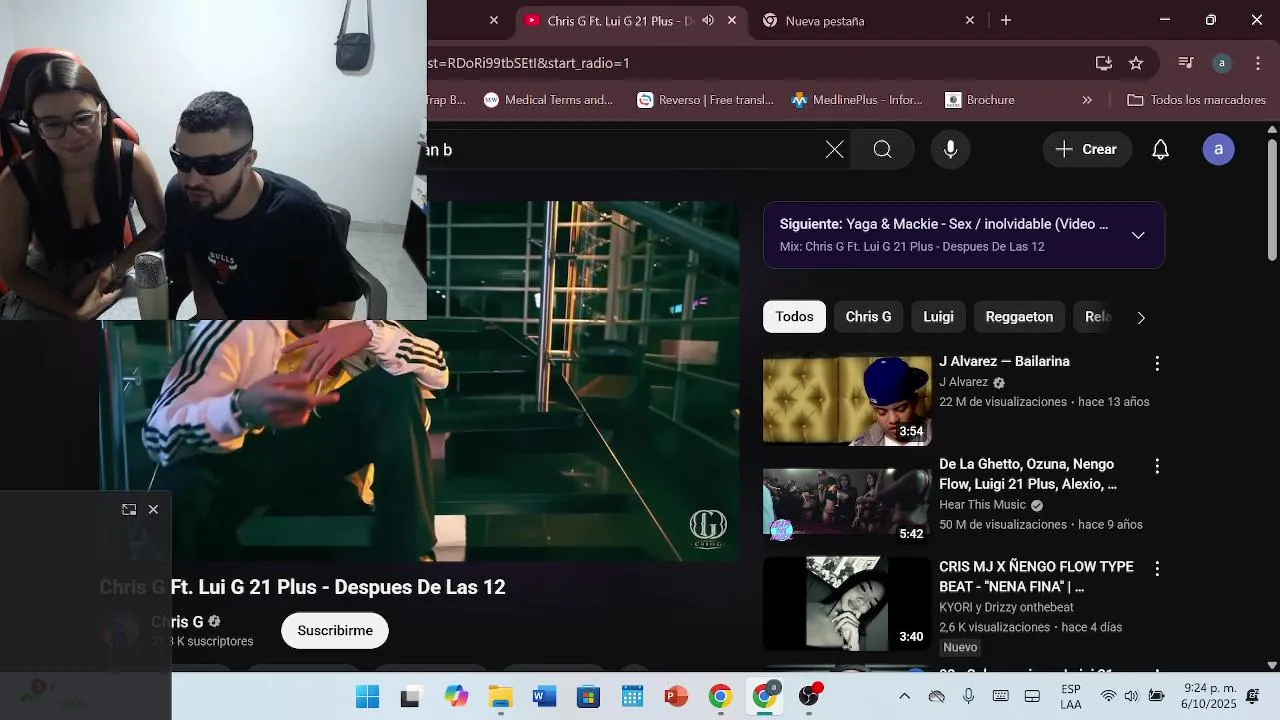
Task: Open De La Ghetto, Ozuna video thumbnail
Action: coord(847,503)
